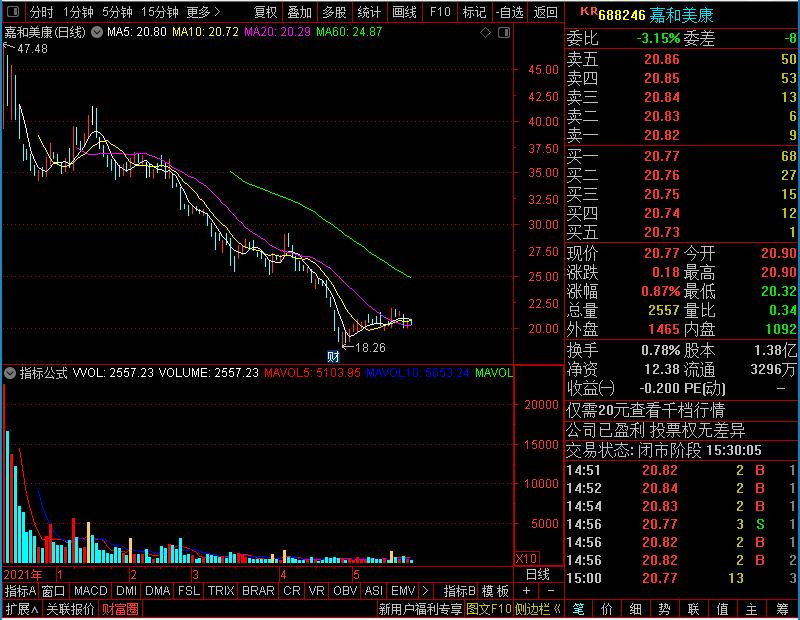Viewport: 800px width, 620px height.
Task: Open the 日线 period selector at chart bottom
Action: click(538, 575)
